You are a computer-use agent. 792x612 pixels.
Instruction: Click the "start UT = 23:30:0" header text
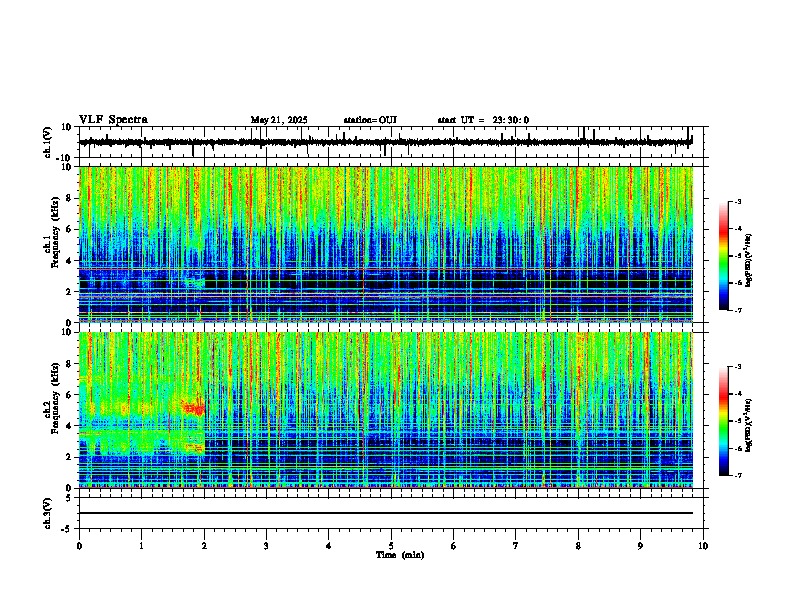(483, 120)
